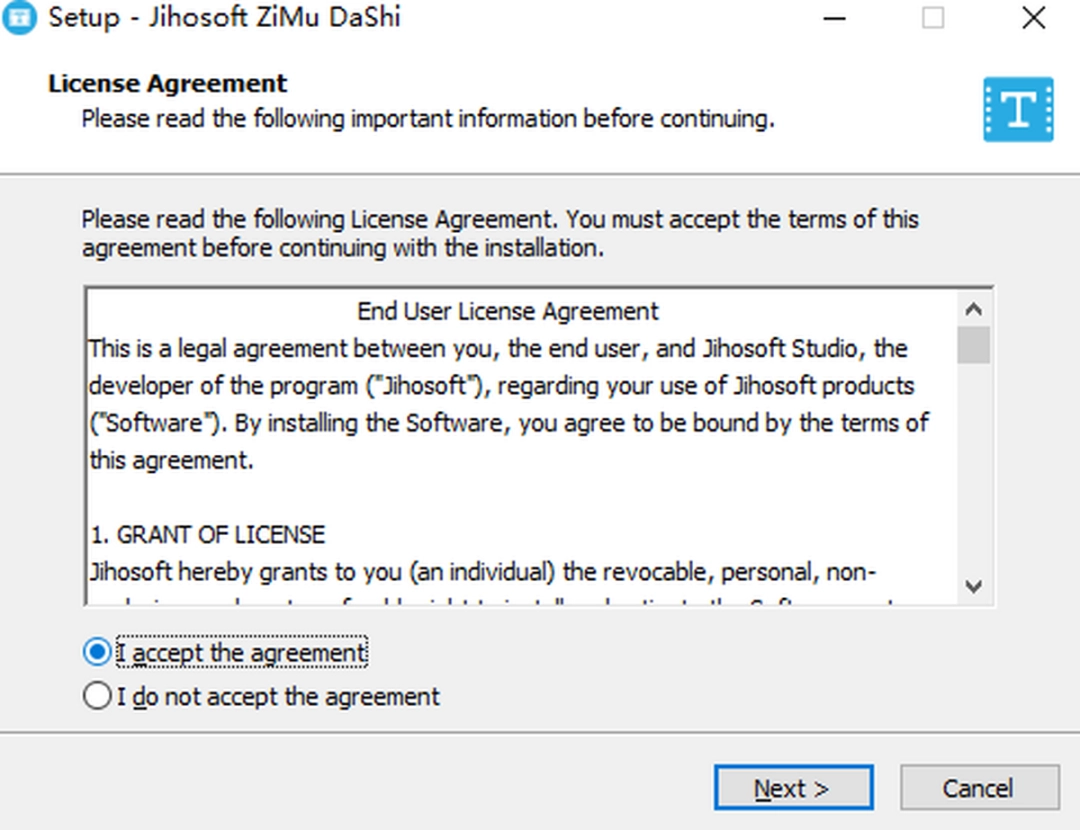The width and height of the screenshot is (1080, 830).
Task: Minimize the Setup window
Action: (x=836, y=18)
